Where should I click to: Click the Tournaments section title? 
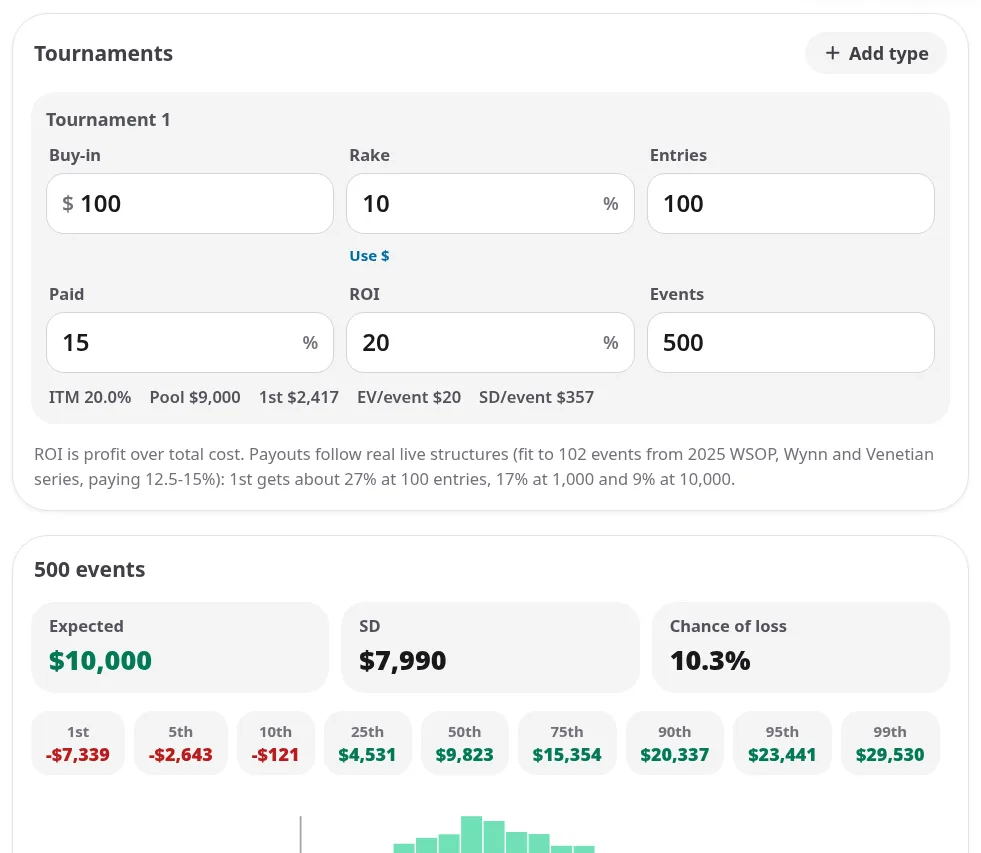pyautogui.click(x=103, y=54)
